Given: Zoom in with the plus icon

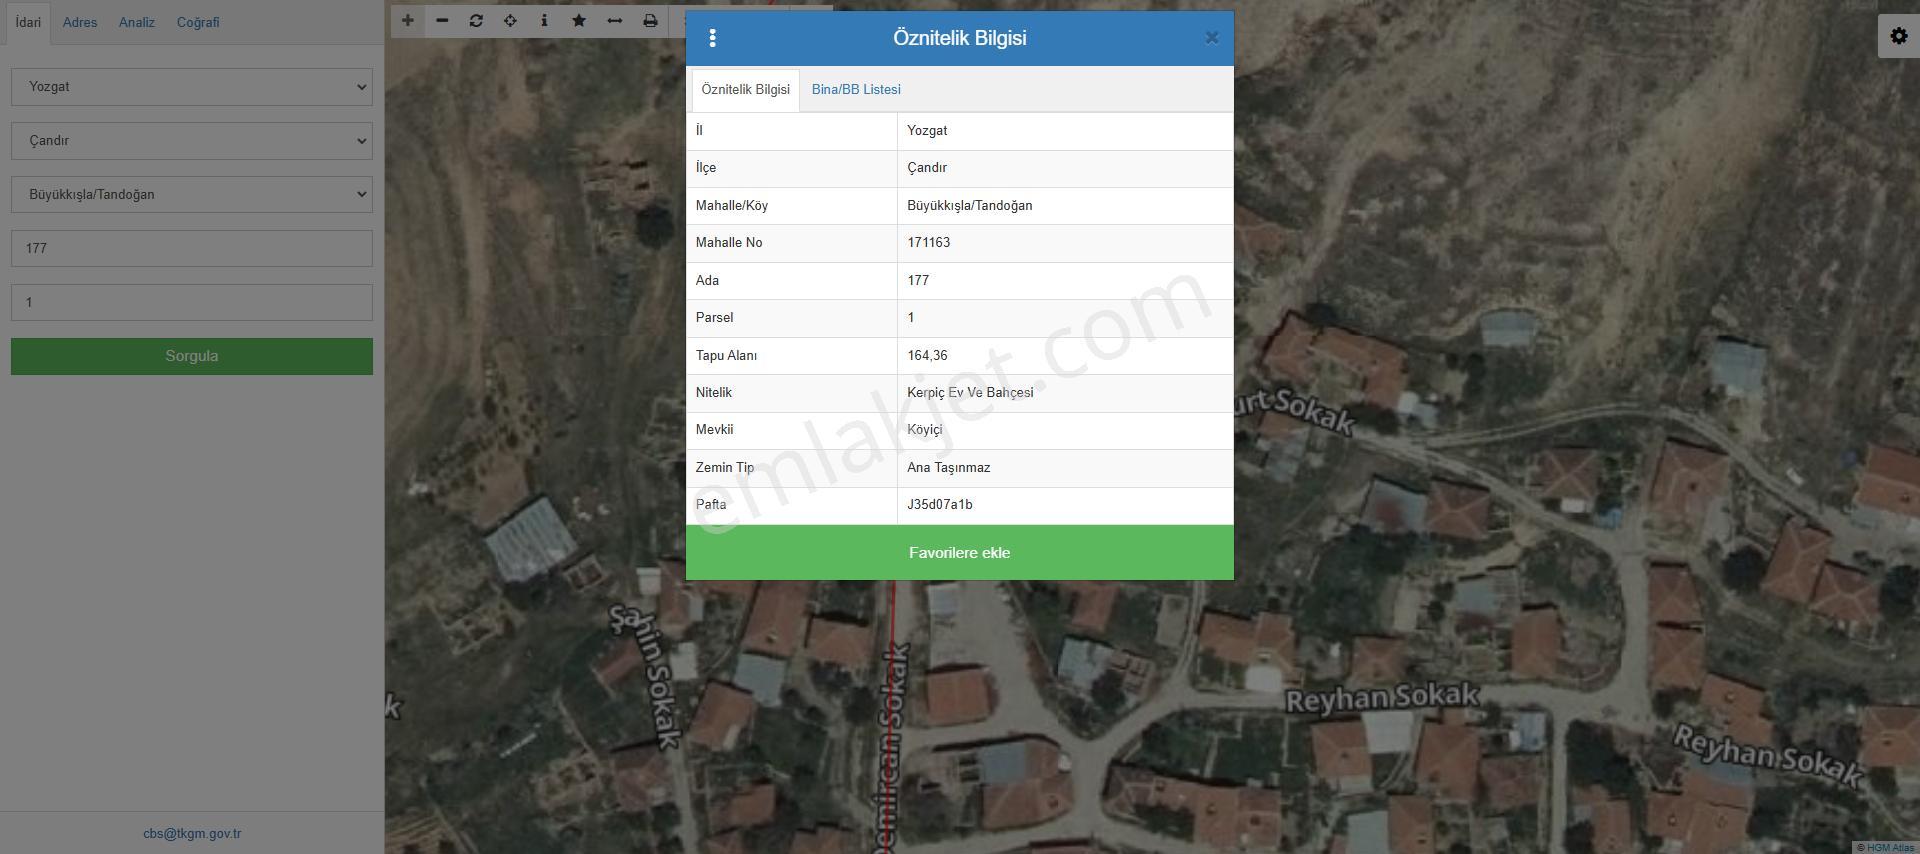Looking at the screenshot, I should click(408, 21).
